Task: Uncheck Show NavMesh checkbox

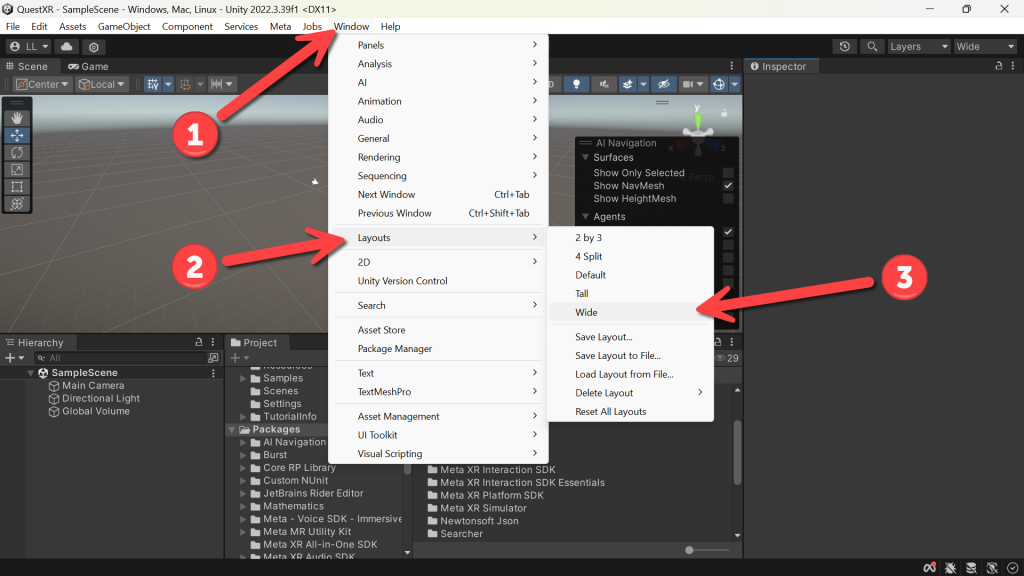Action: pos(728,186)
